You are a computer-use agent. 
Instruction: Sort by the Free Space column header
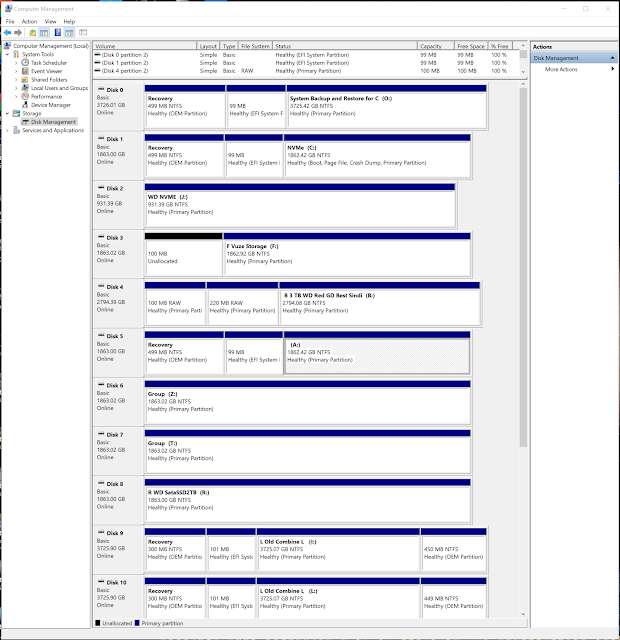tap(471, 46)
